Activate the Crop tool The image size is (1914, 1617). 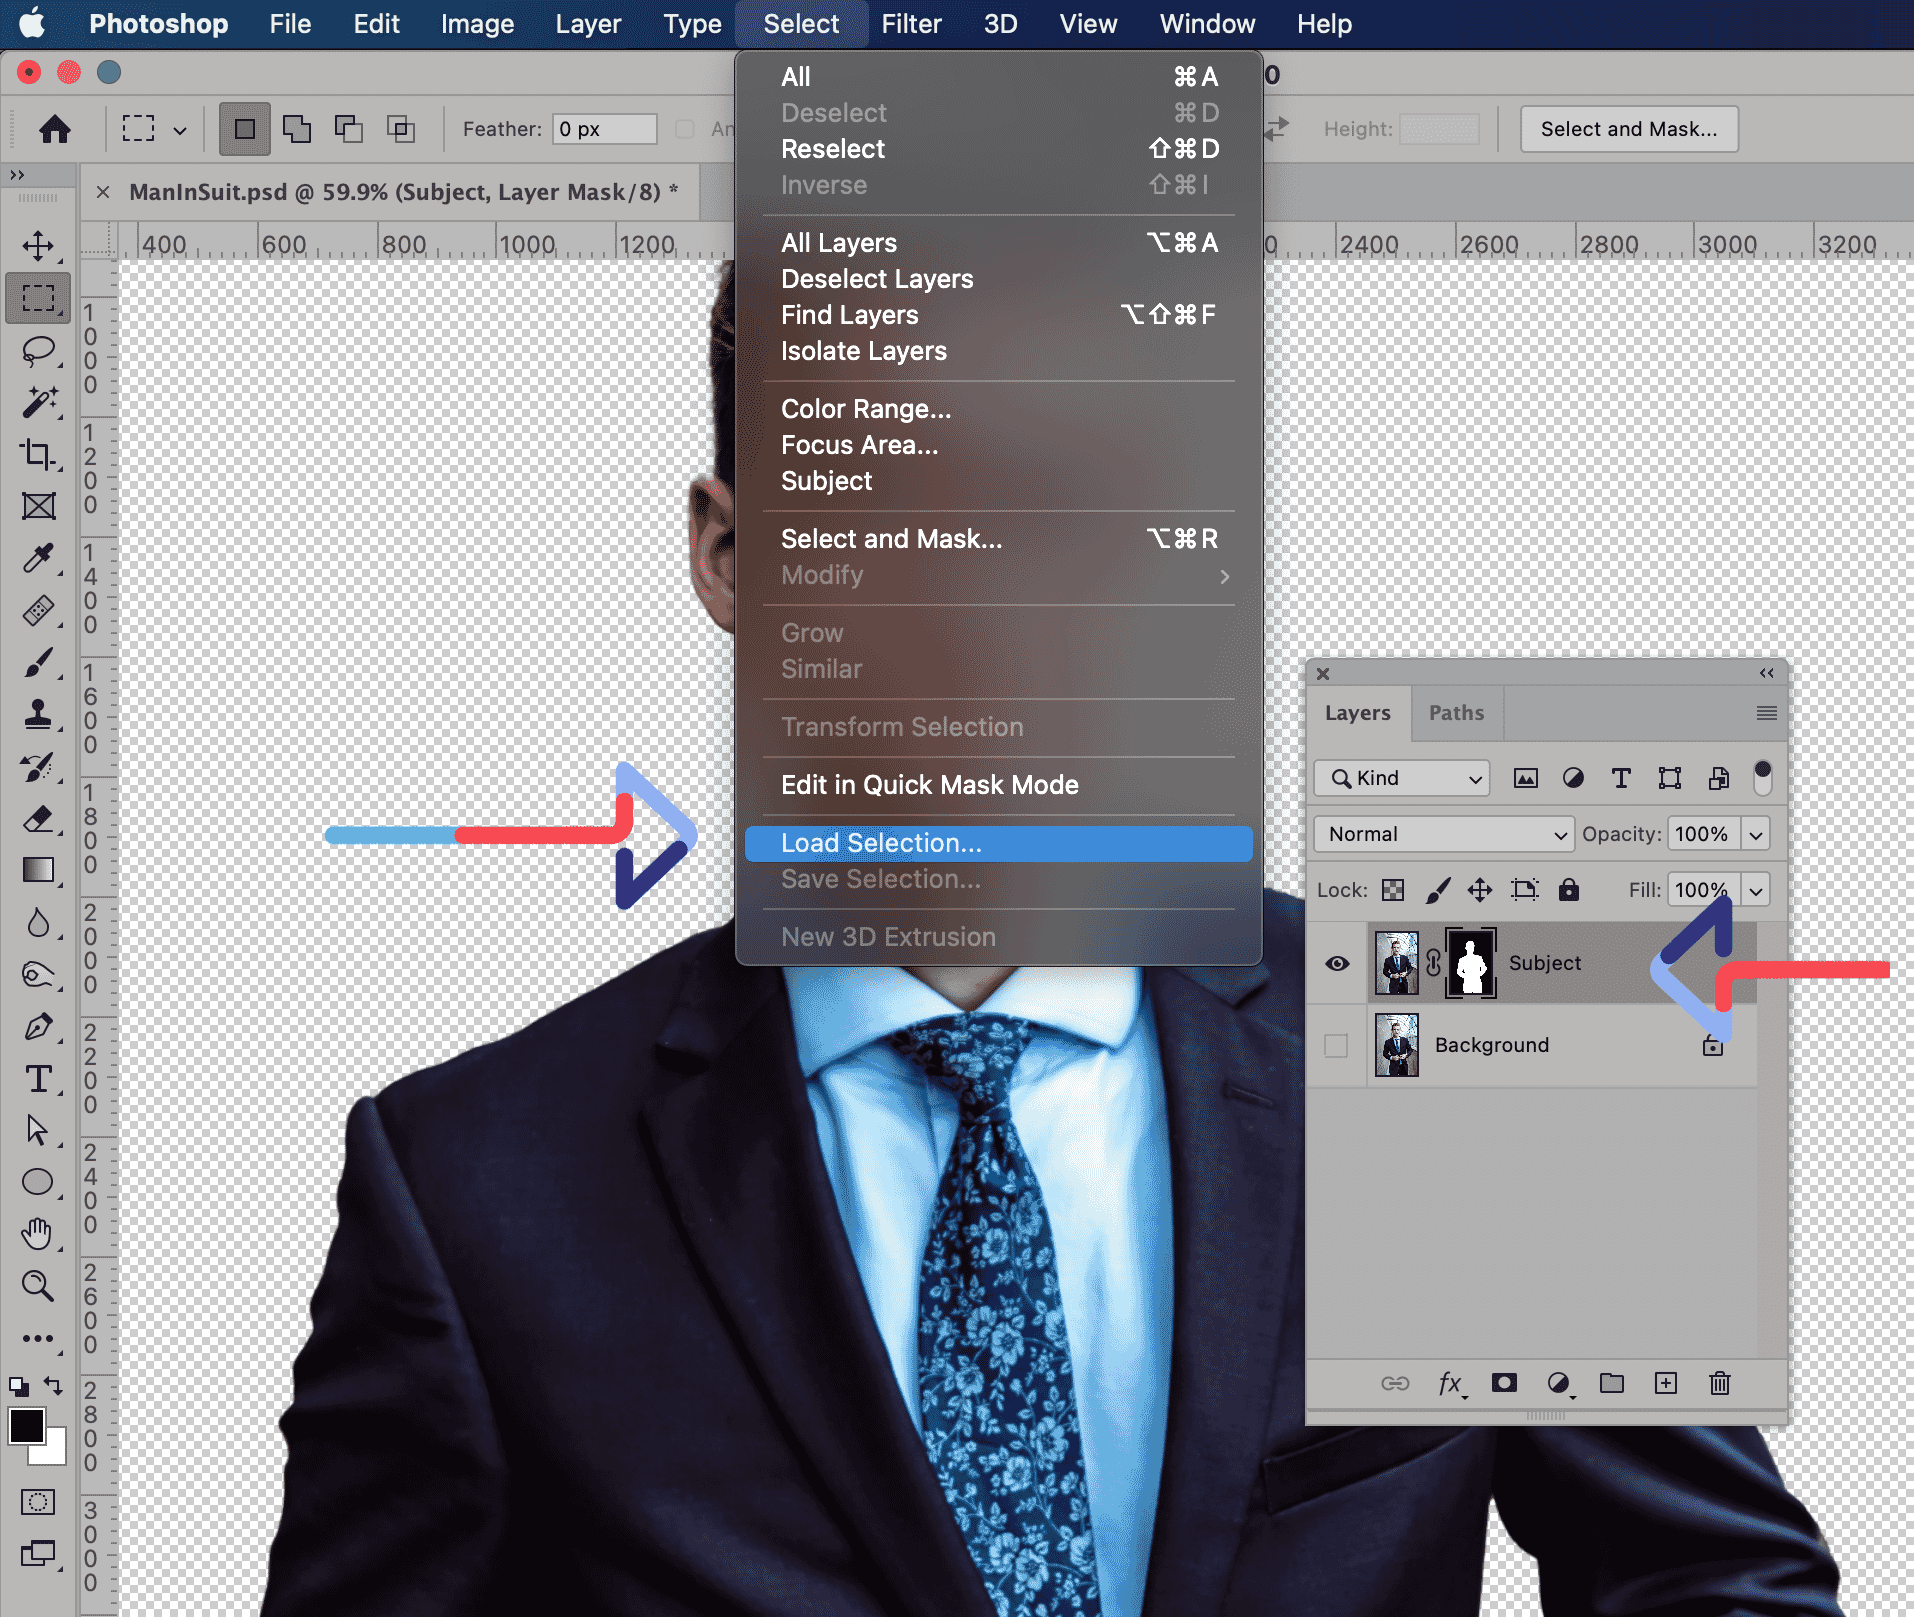click(38, 455)
